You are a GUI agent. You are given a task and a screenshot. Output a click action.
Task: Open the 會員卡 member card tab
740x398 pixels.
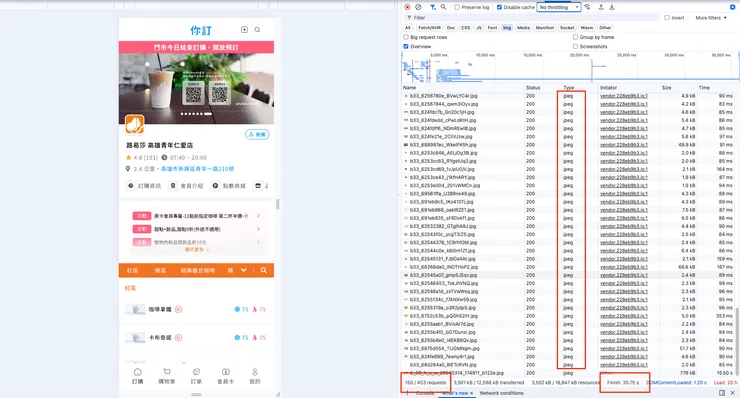point(226,376)
